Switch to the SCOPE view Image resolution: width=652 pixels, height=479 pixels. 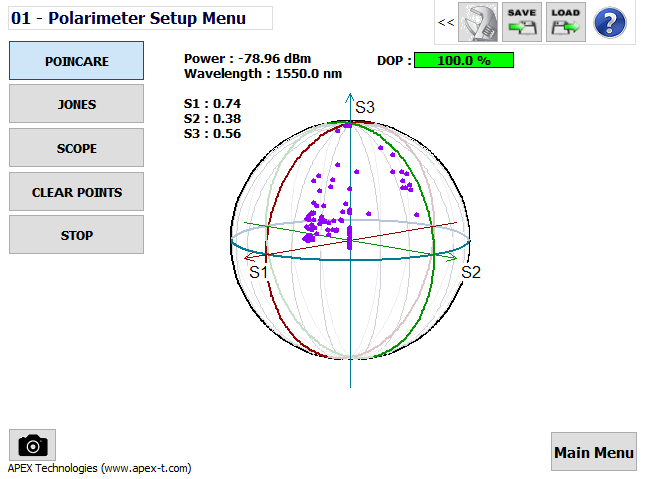[77, 148]
